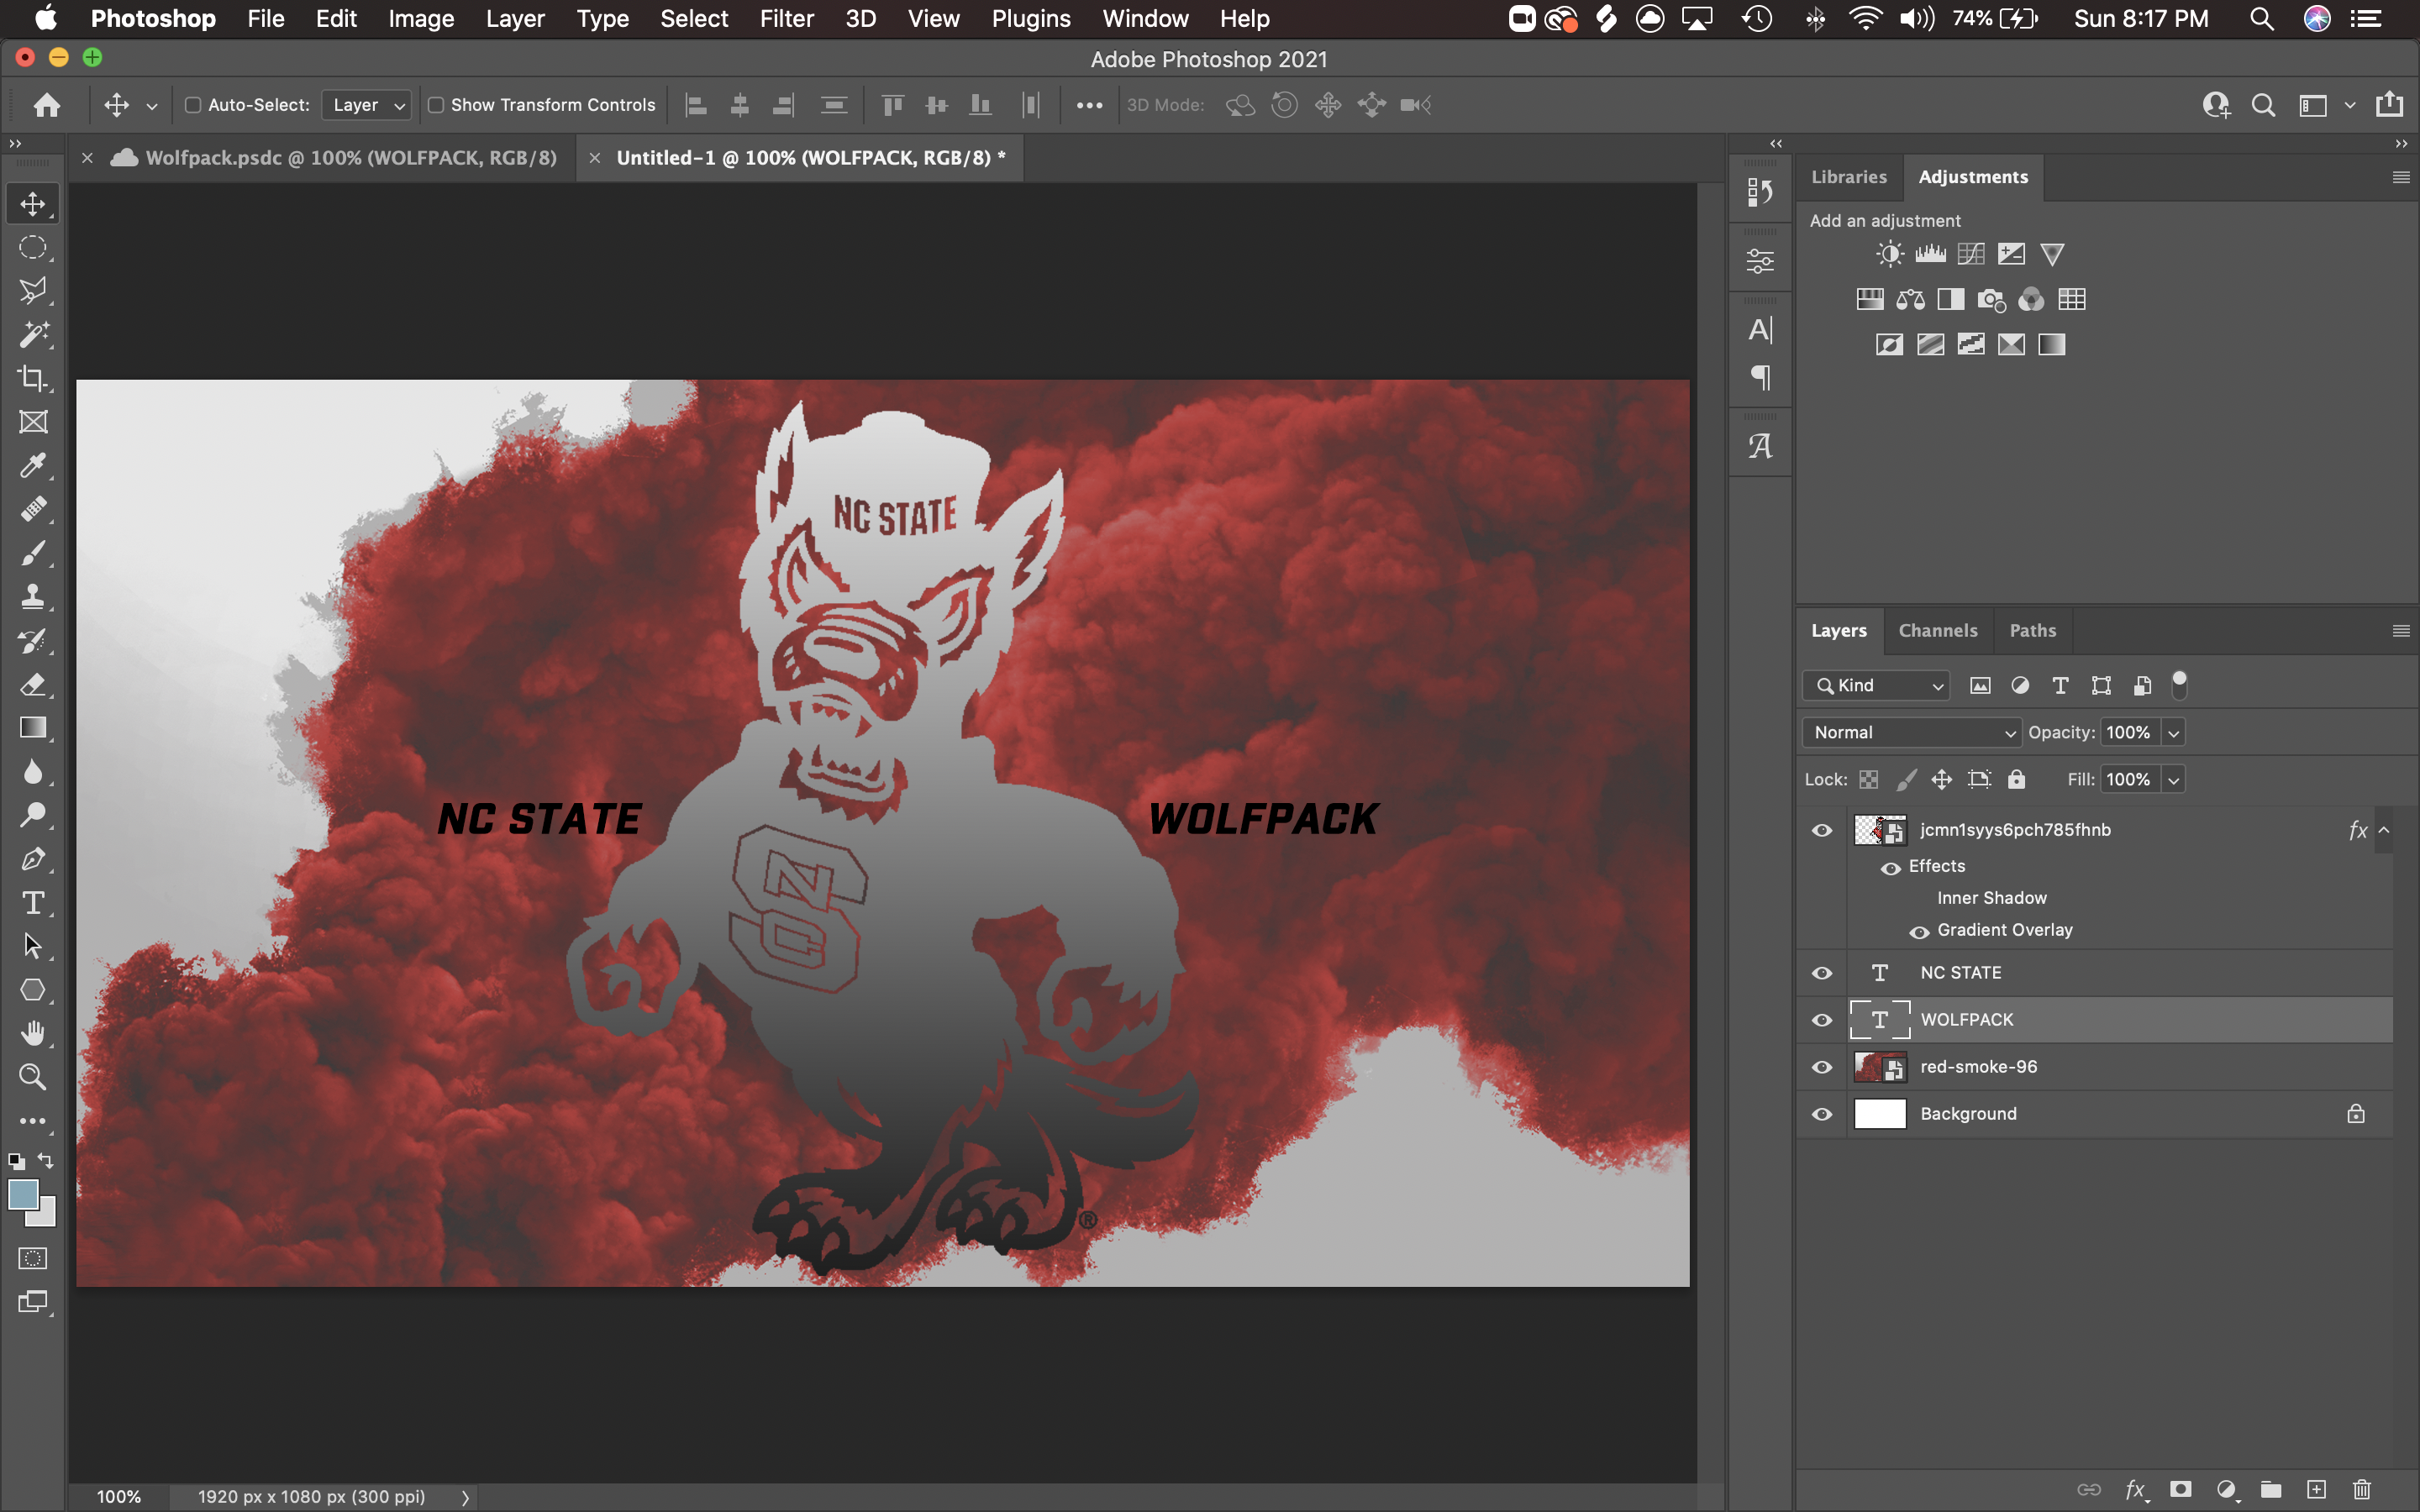The image size is (2420, 1512).
Task: Add a Levels adjustment
Action: click(x=1930, y=254)
